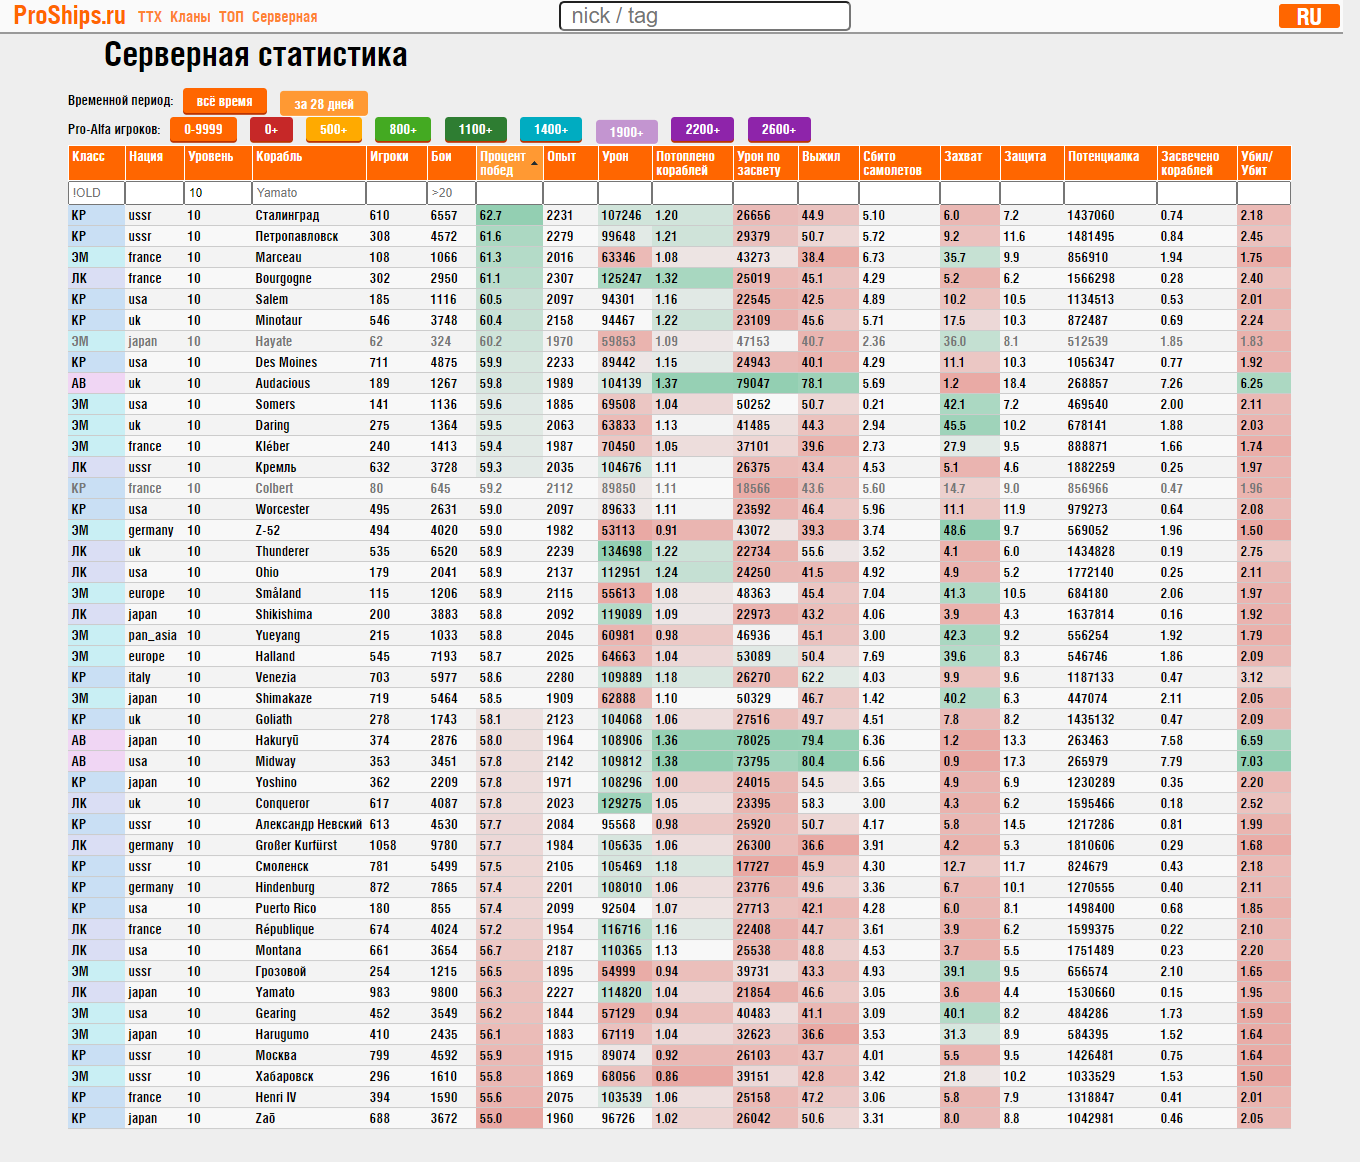Sort by the Потенциалка column header
This screenshot has height=1162, width=1360.
click(x=1103, y=157)
